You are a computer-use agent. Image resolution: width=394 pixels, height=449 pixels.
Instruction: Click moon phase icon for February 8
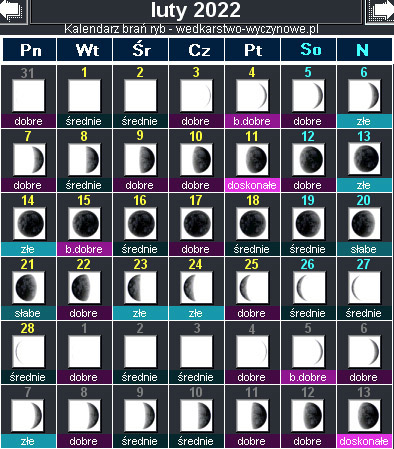(x=84, y=159)
